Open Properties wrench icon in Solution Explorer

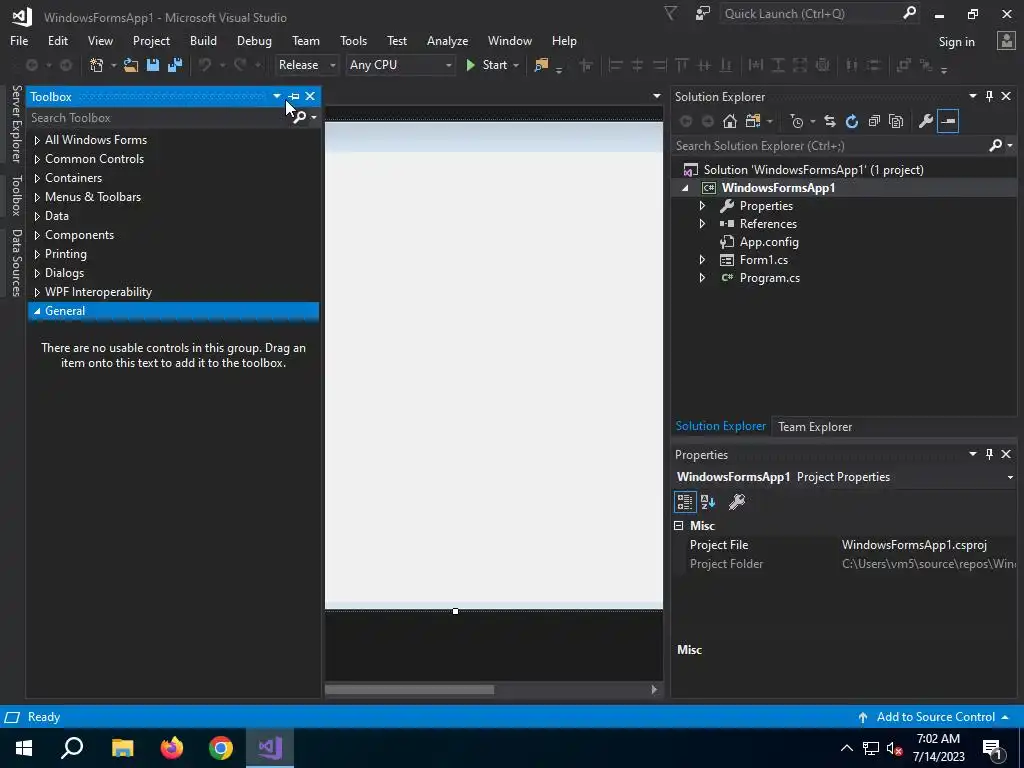tap(925, 121)
